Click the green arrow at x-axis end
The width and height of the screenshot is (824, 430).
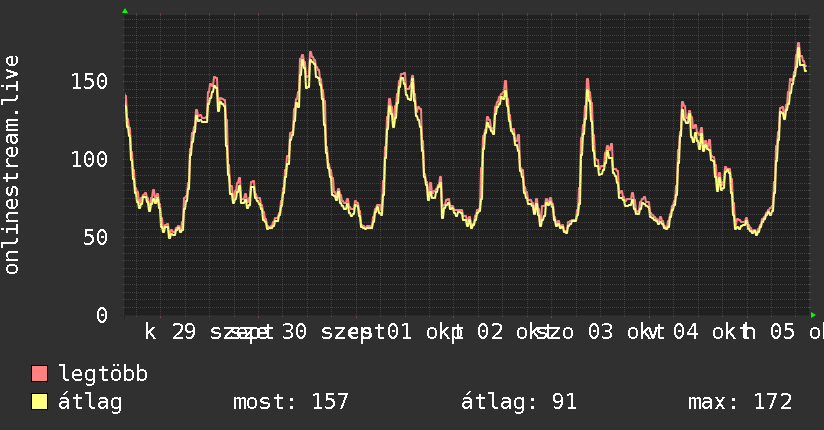[x=813, y=315]
